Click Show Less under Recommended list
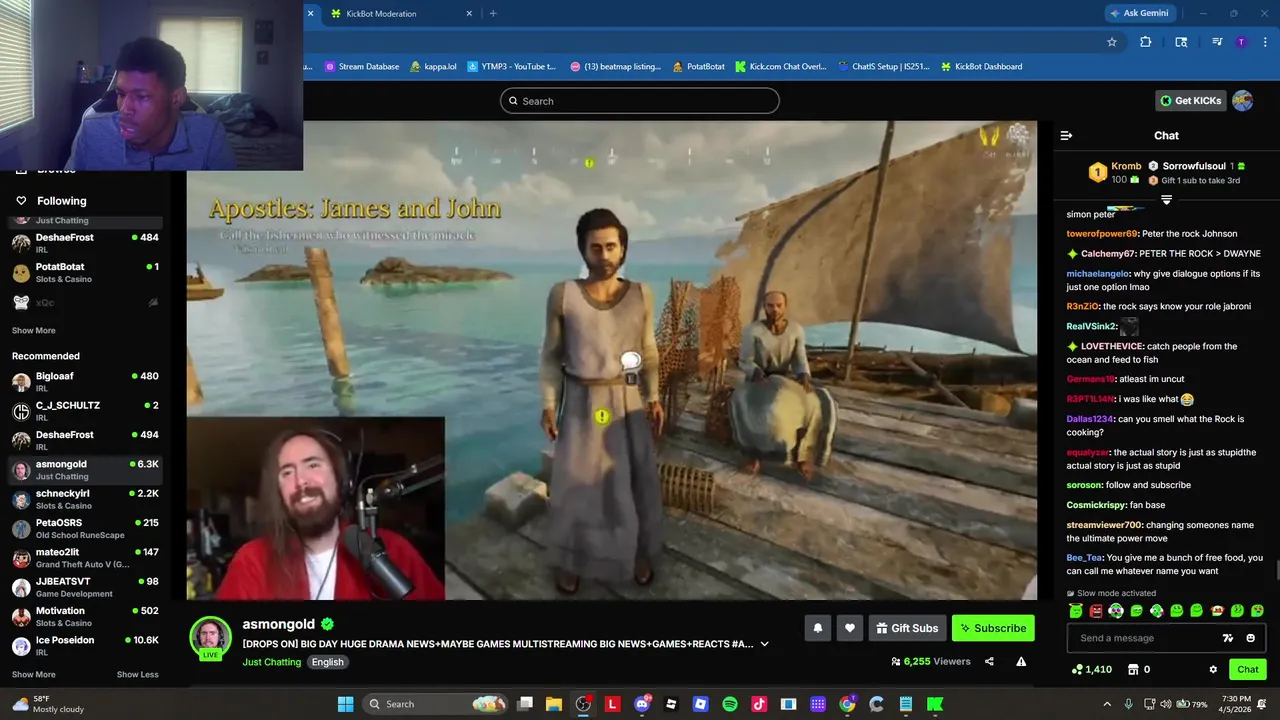The height and width of the screenshot is (720, 1280). pyautogui.click(x=137, y=674)
